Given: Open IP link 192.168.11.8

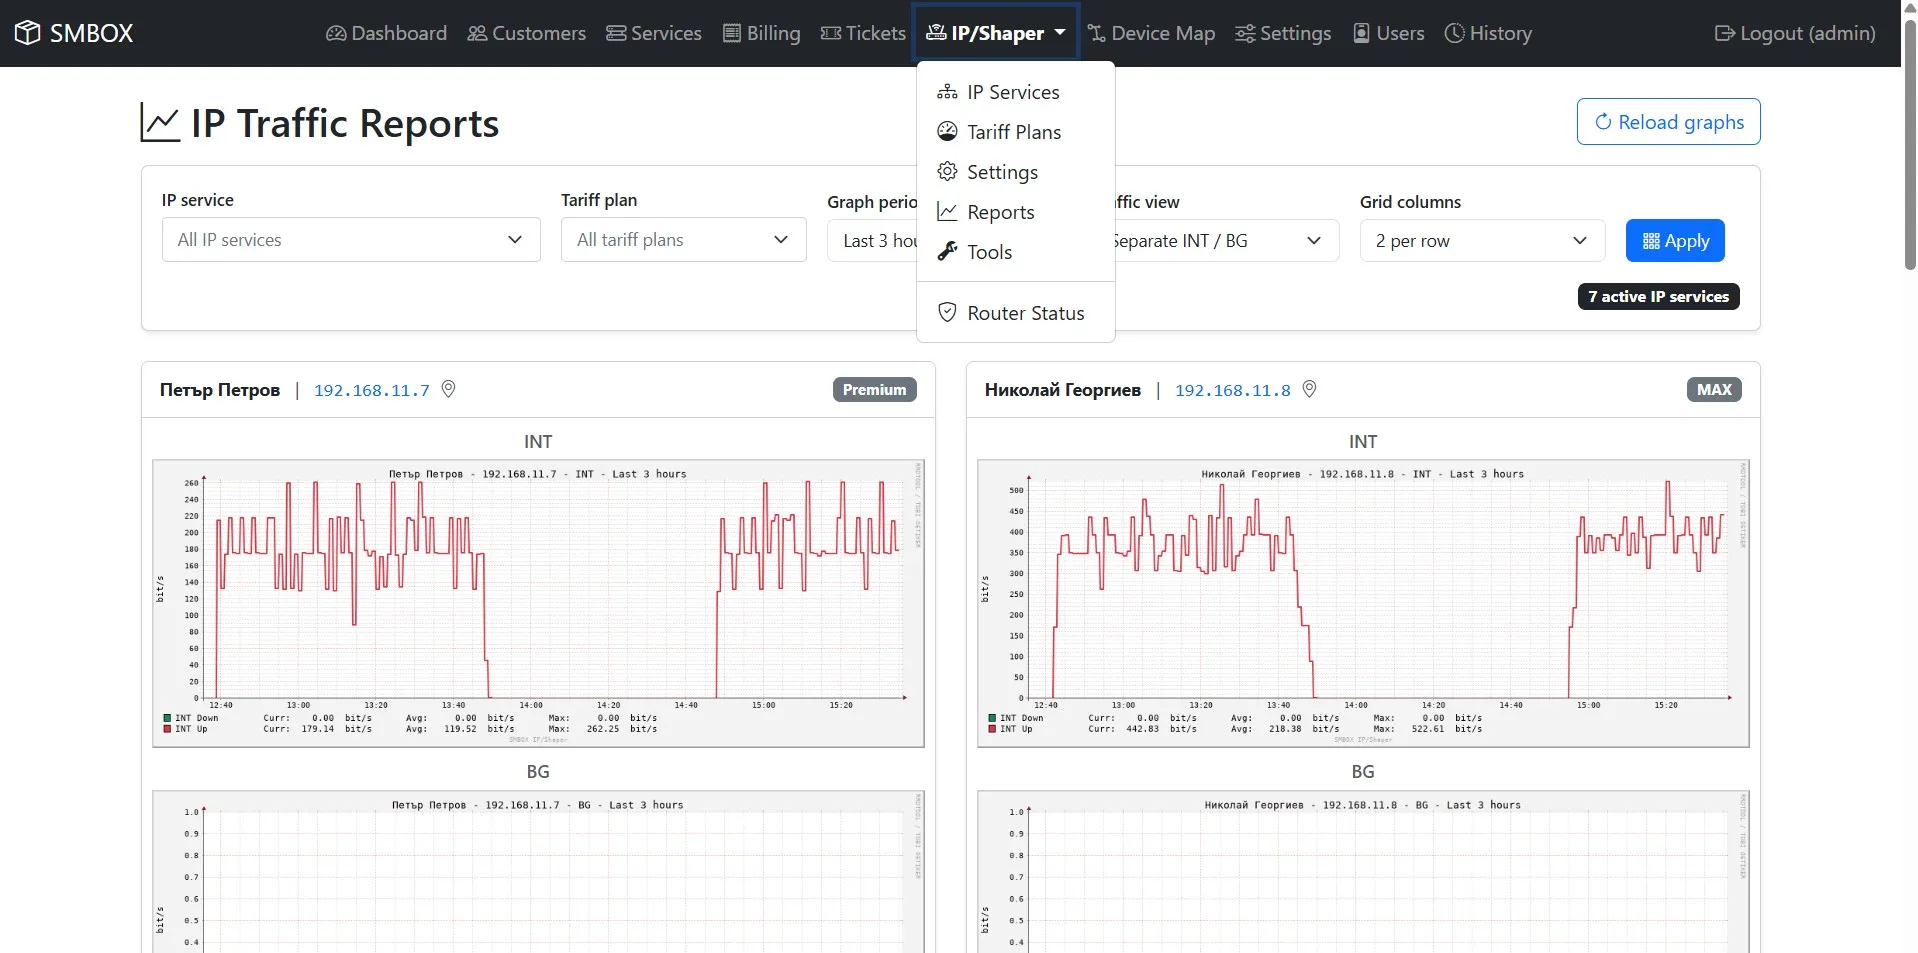Looking at the screenshot, I should coord(1232,390).
